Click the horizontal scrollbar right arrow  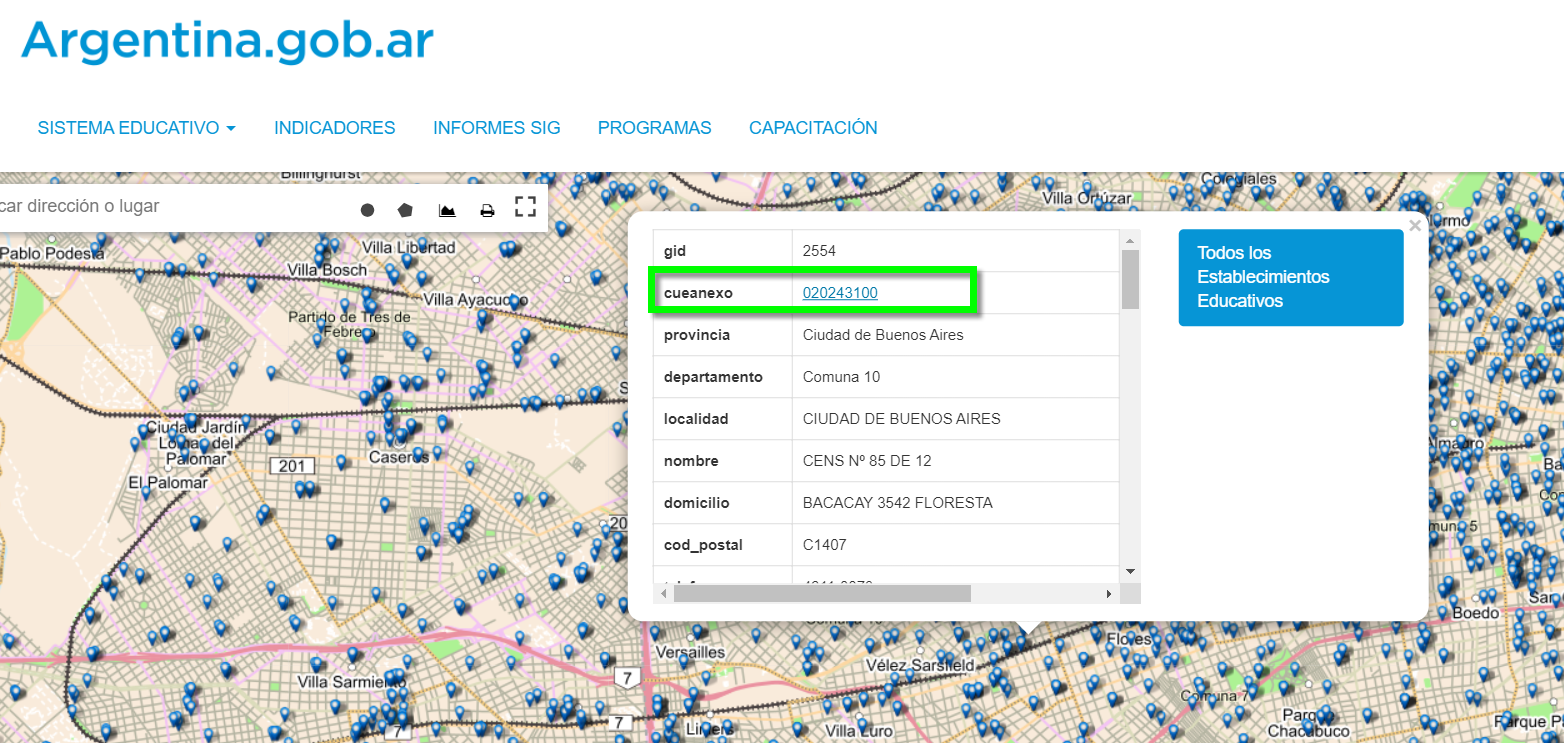click(x=1108, y=594)
